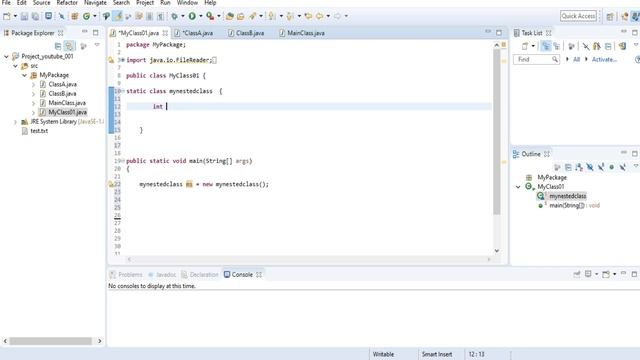This screenshot has width=640, height=360.
Task: Switch to the Problems tab
Action: pos(126,275)
